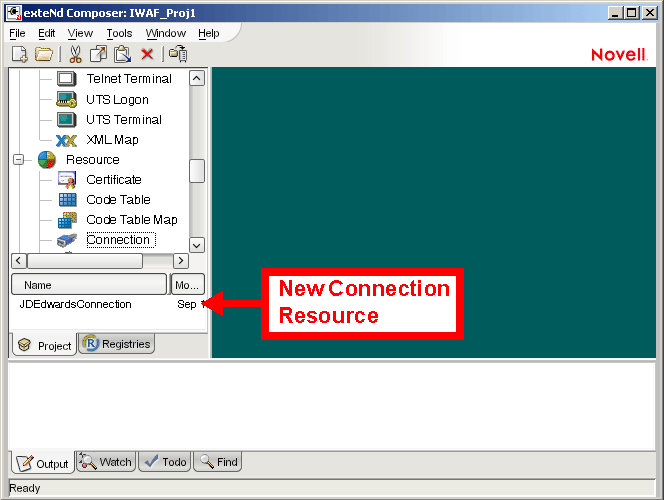Click the Code Table Map icon

click(67, 220)
